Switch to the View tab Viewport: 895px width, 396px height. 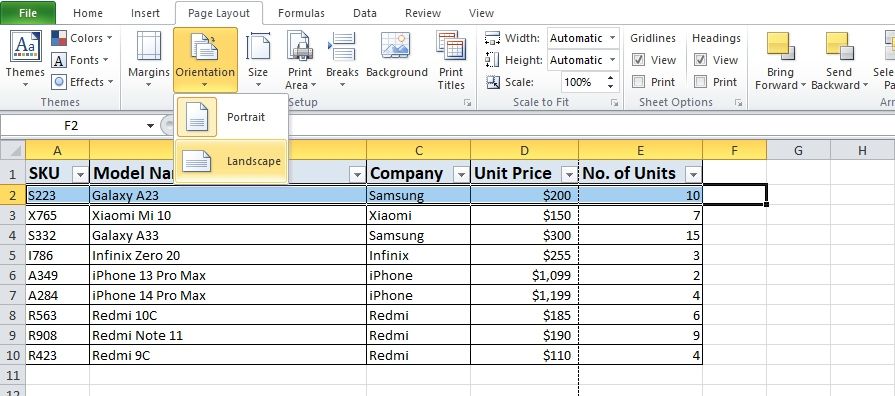(x=481, y=13)
